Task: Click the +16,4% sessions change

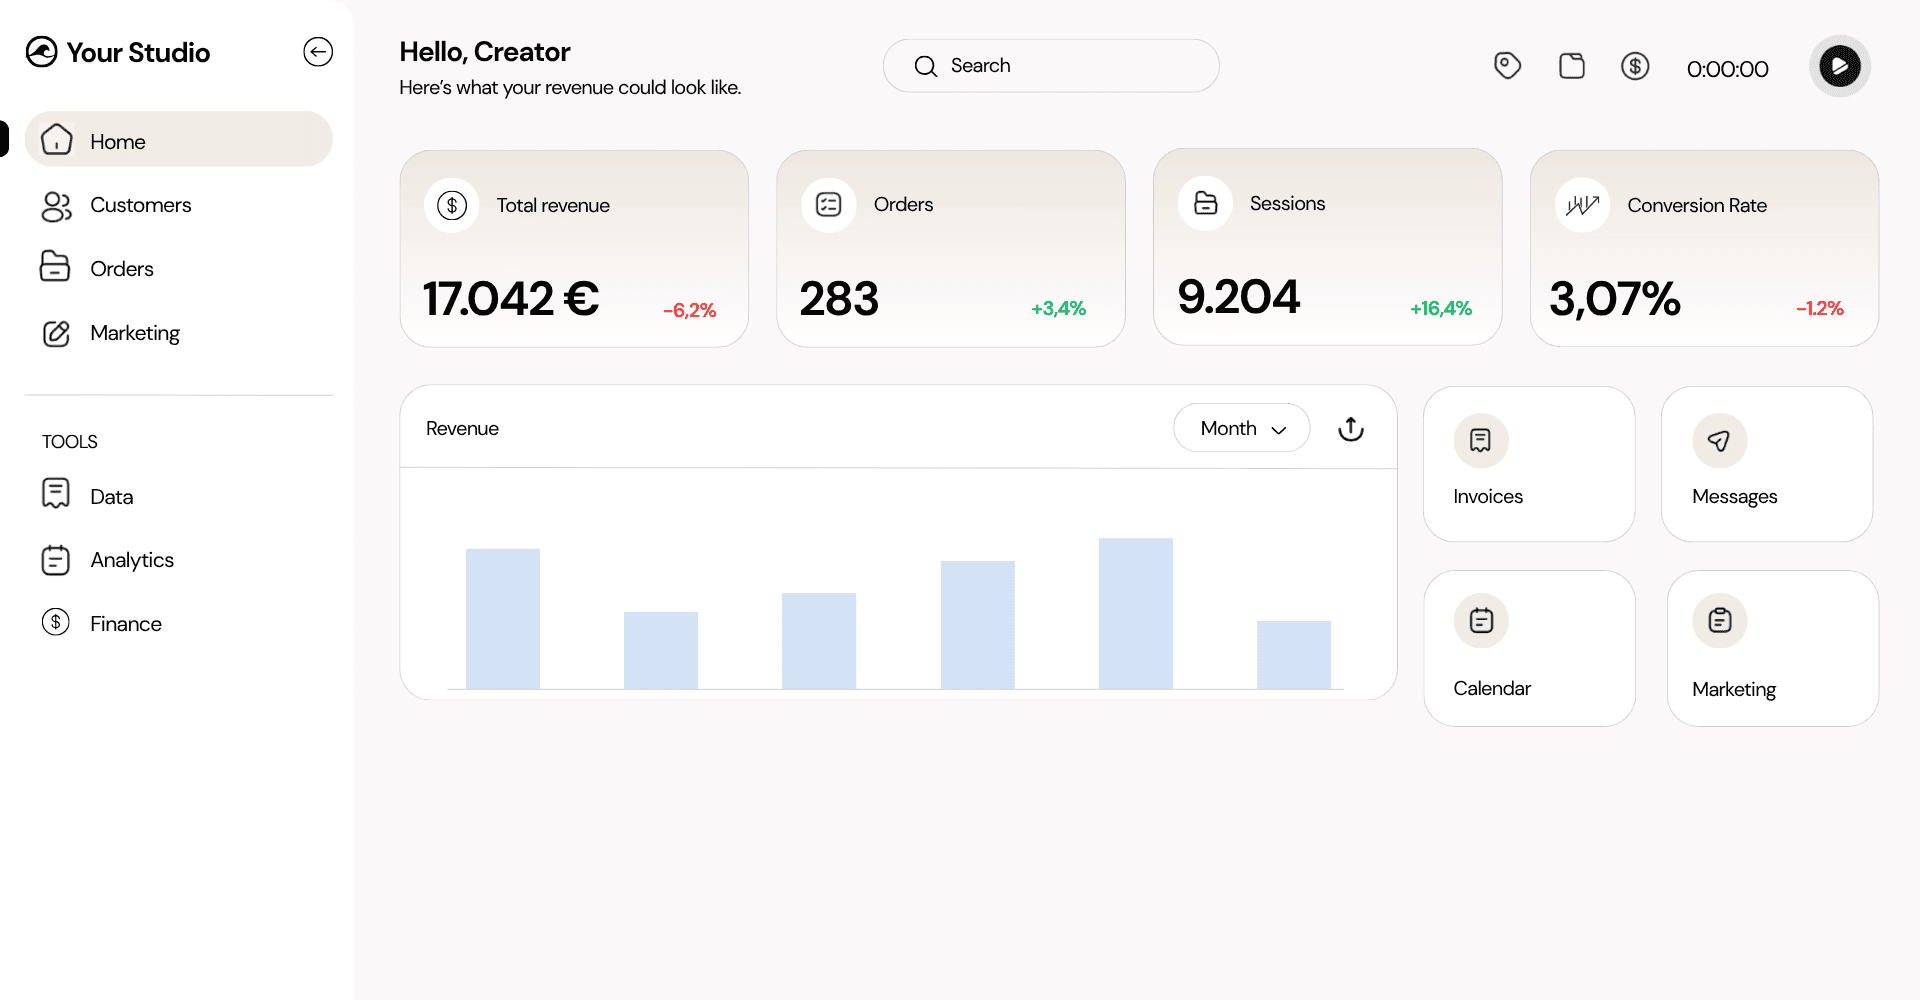Action: point(1441,309)
